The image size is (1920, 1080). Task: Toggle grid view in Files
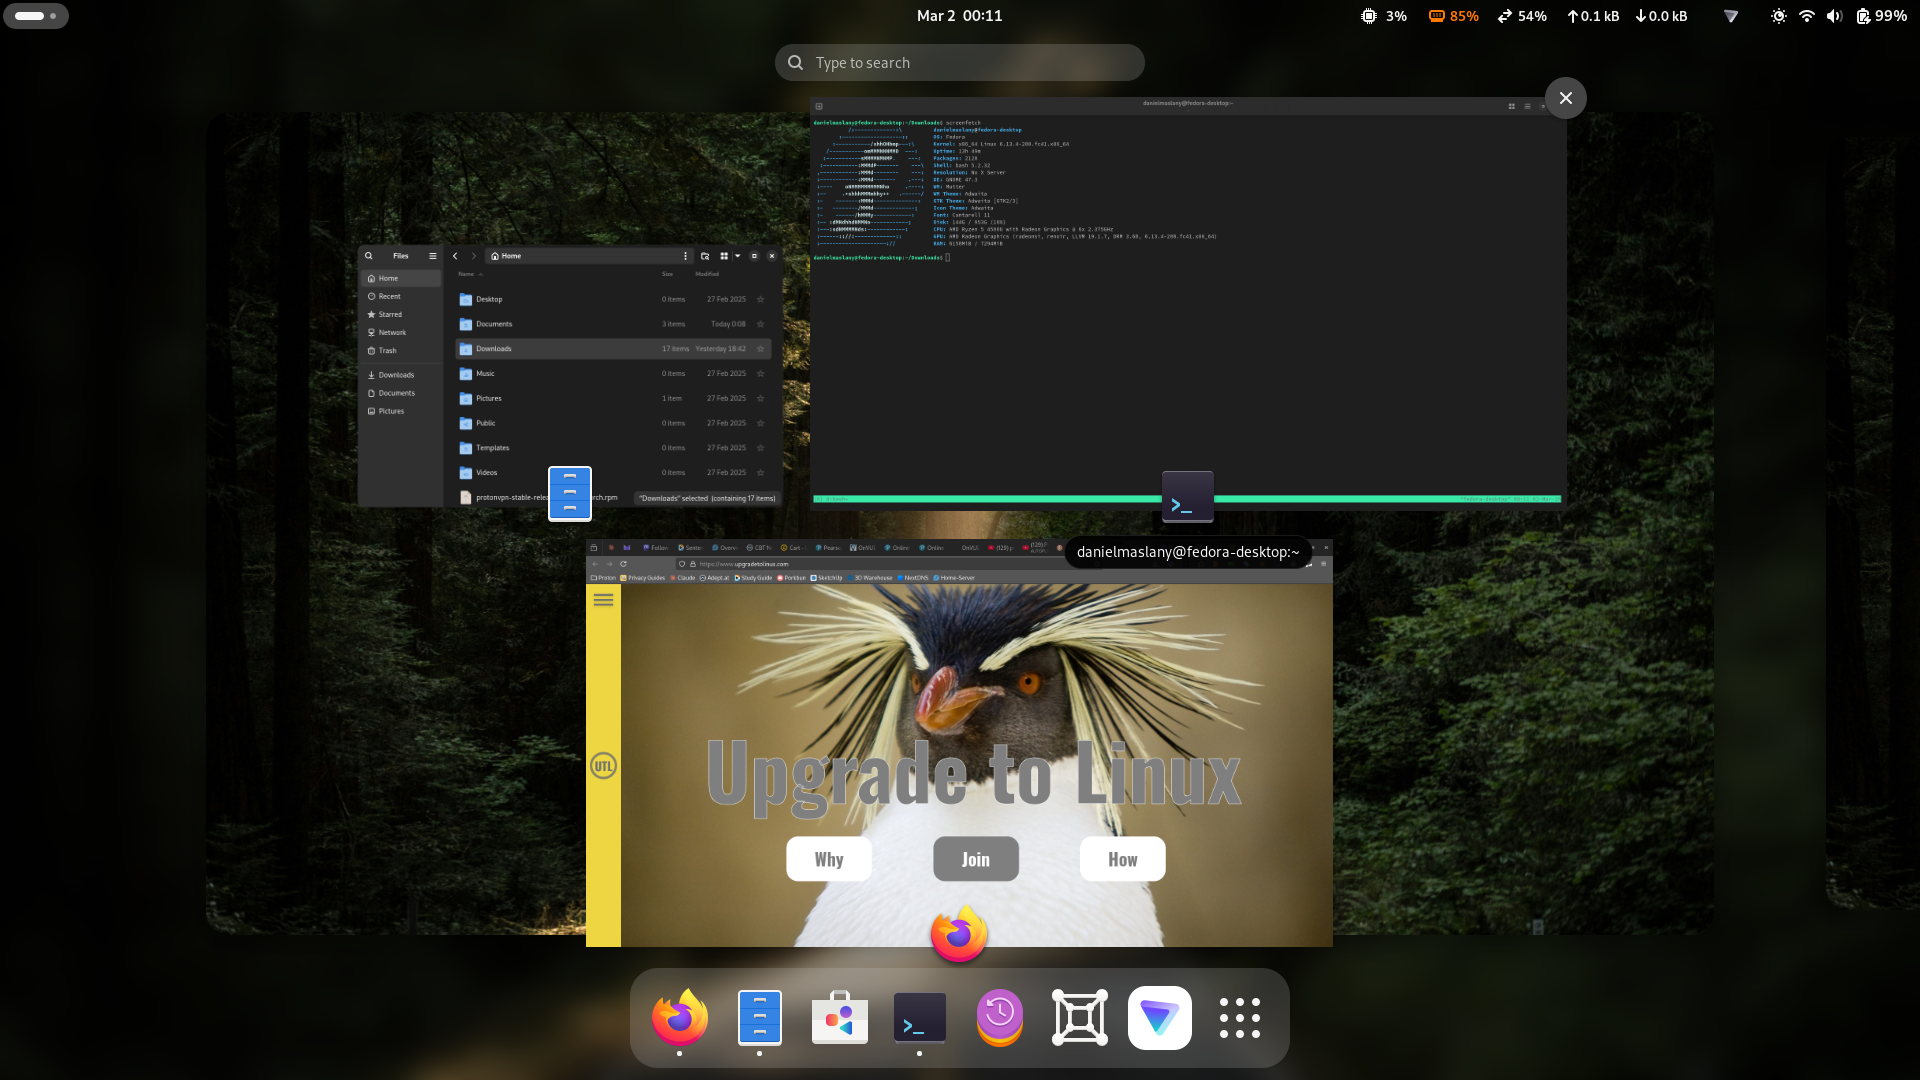tap(724, 256)
